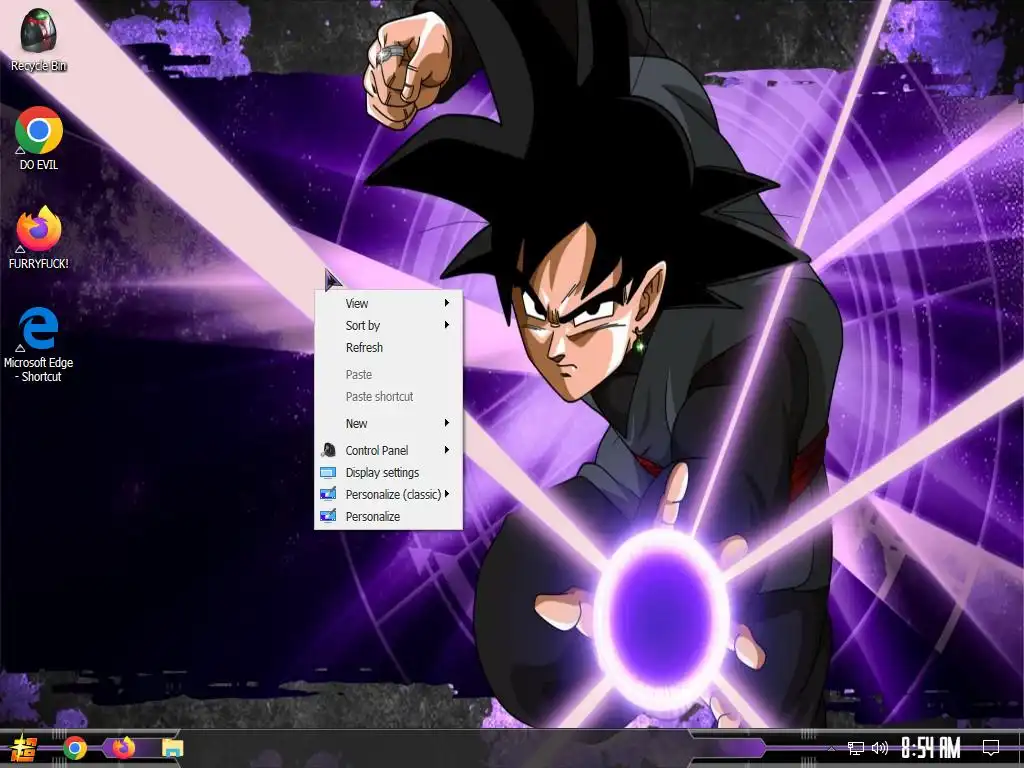This screenshot has height=768, width=1024.
Task: Choose Refresh from the context menu
Action: tap(389, 347)
